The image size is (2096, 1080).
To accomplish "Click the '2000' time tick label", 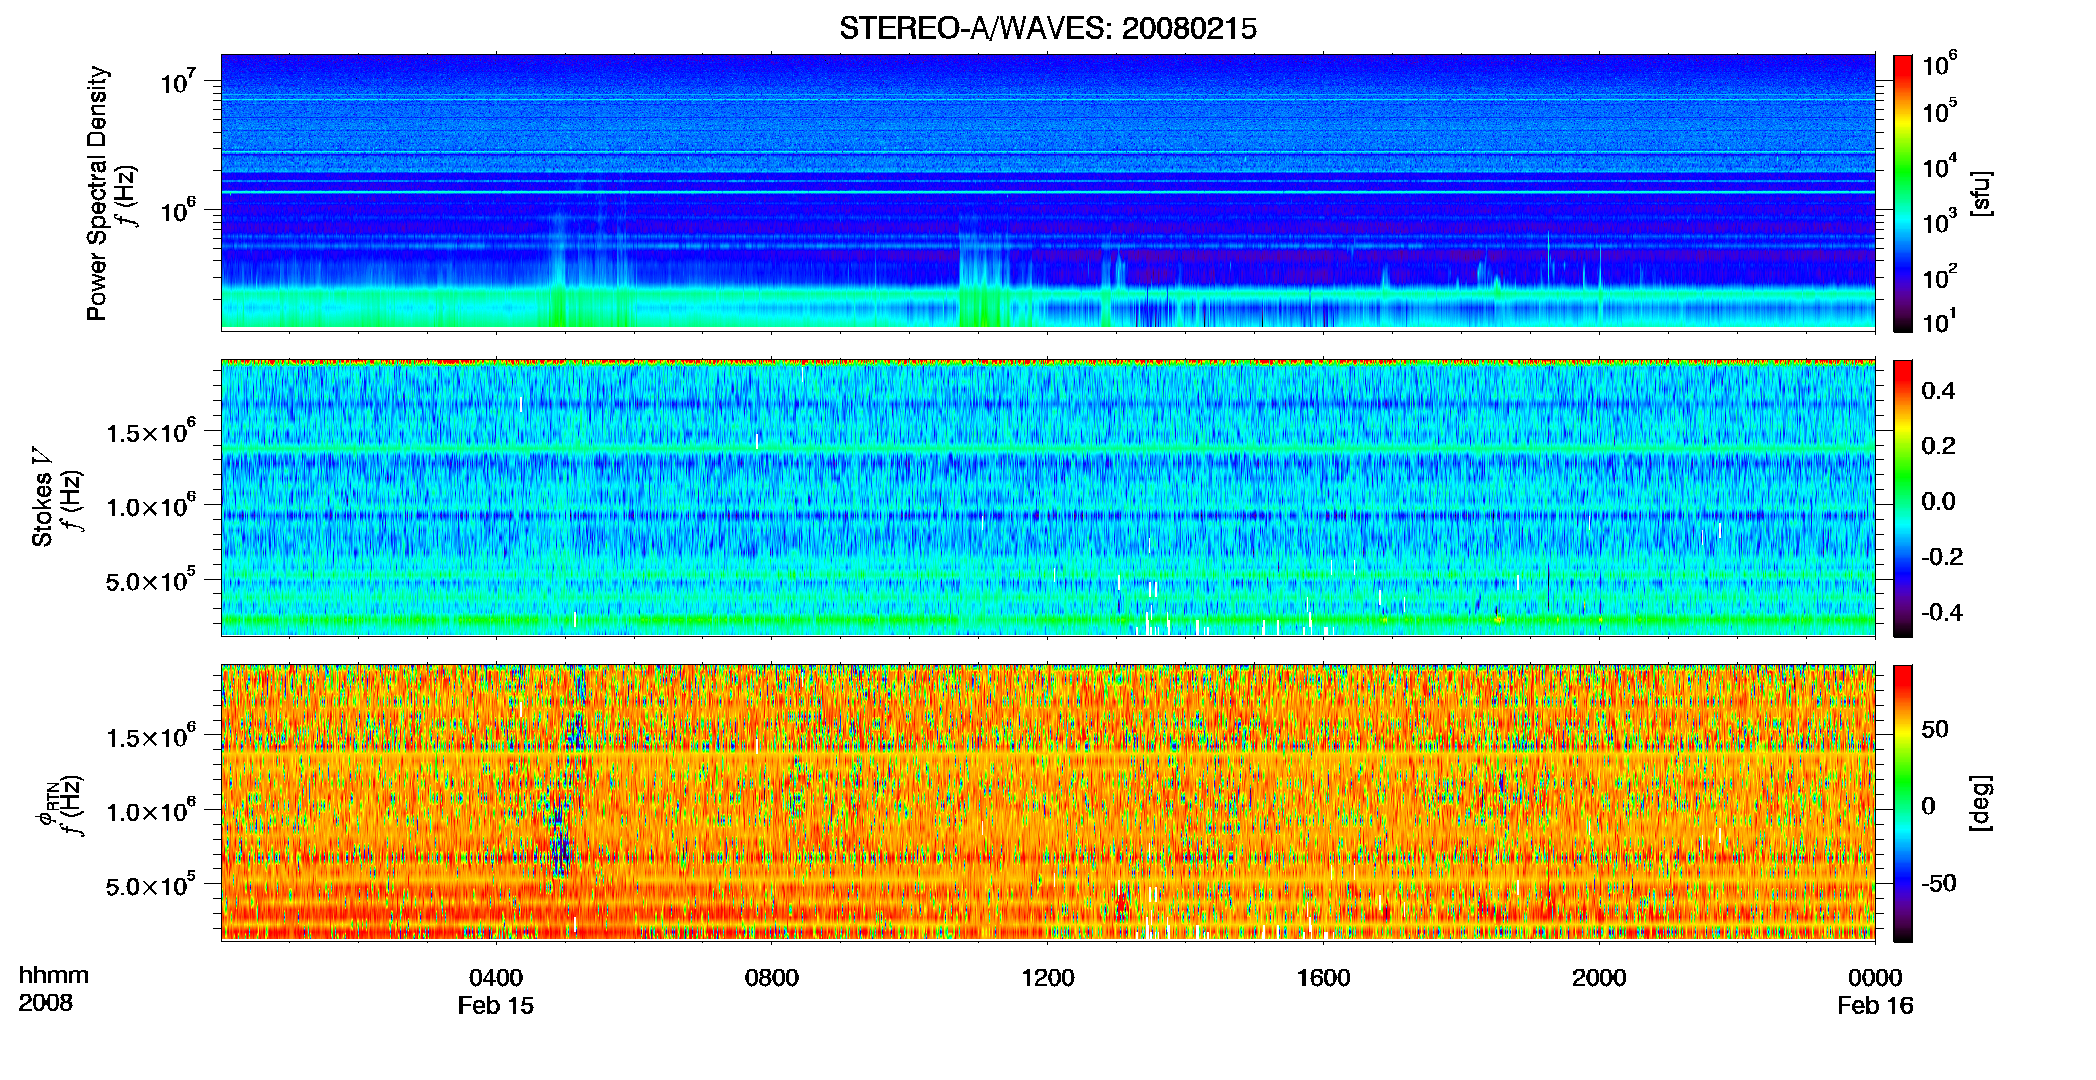I will click(1599, 978).
